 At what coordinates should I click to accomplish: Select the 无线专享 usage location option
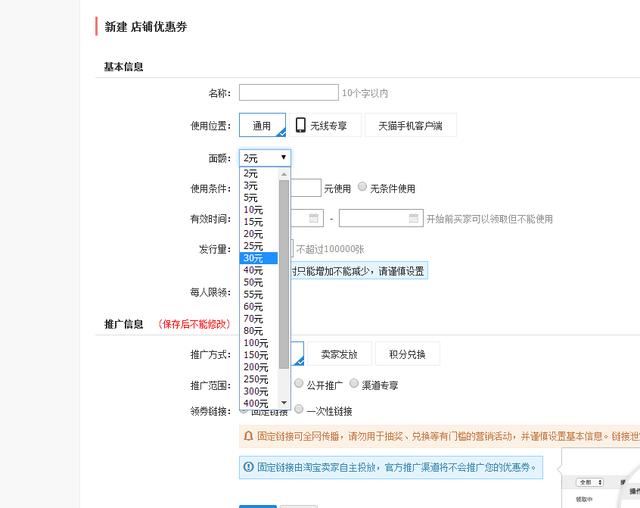(325, 125)
